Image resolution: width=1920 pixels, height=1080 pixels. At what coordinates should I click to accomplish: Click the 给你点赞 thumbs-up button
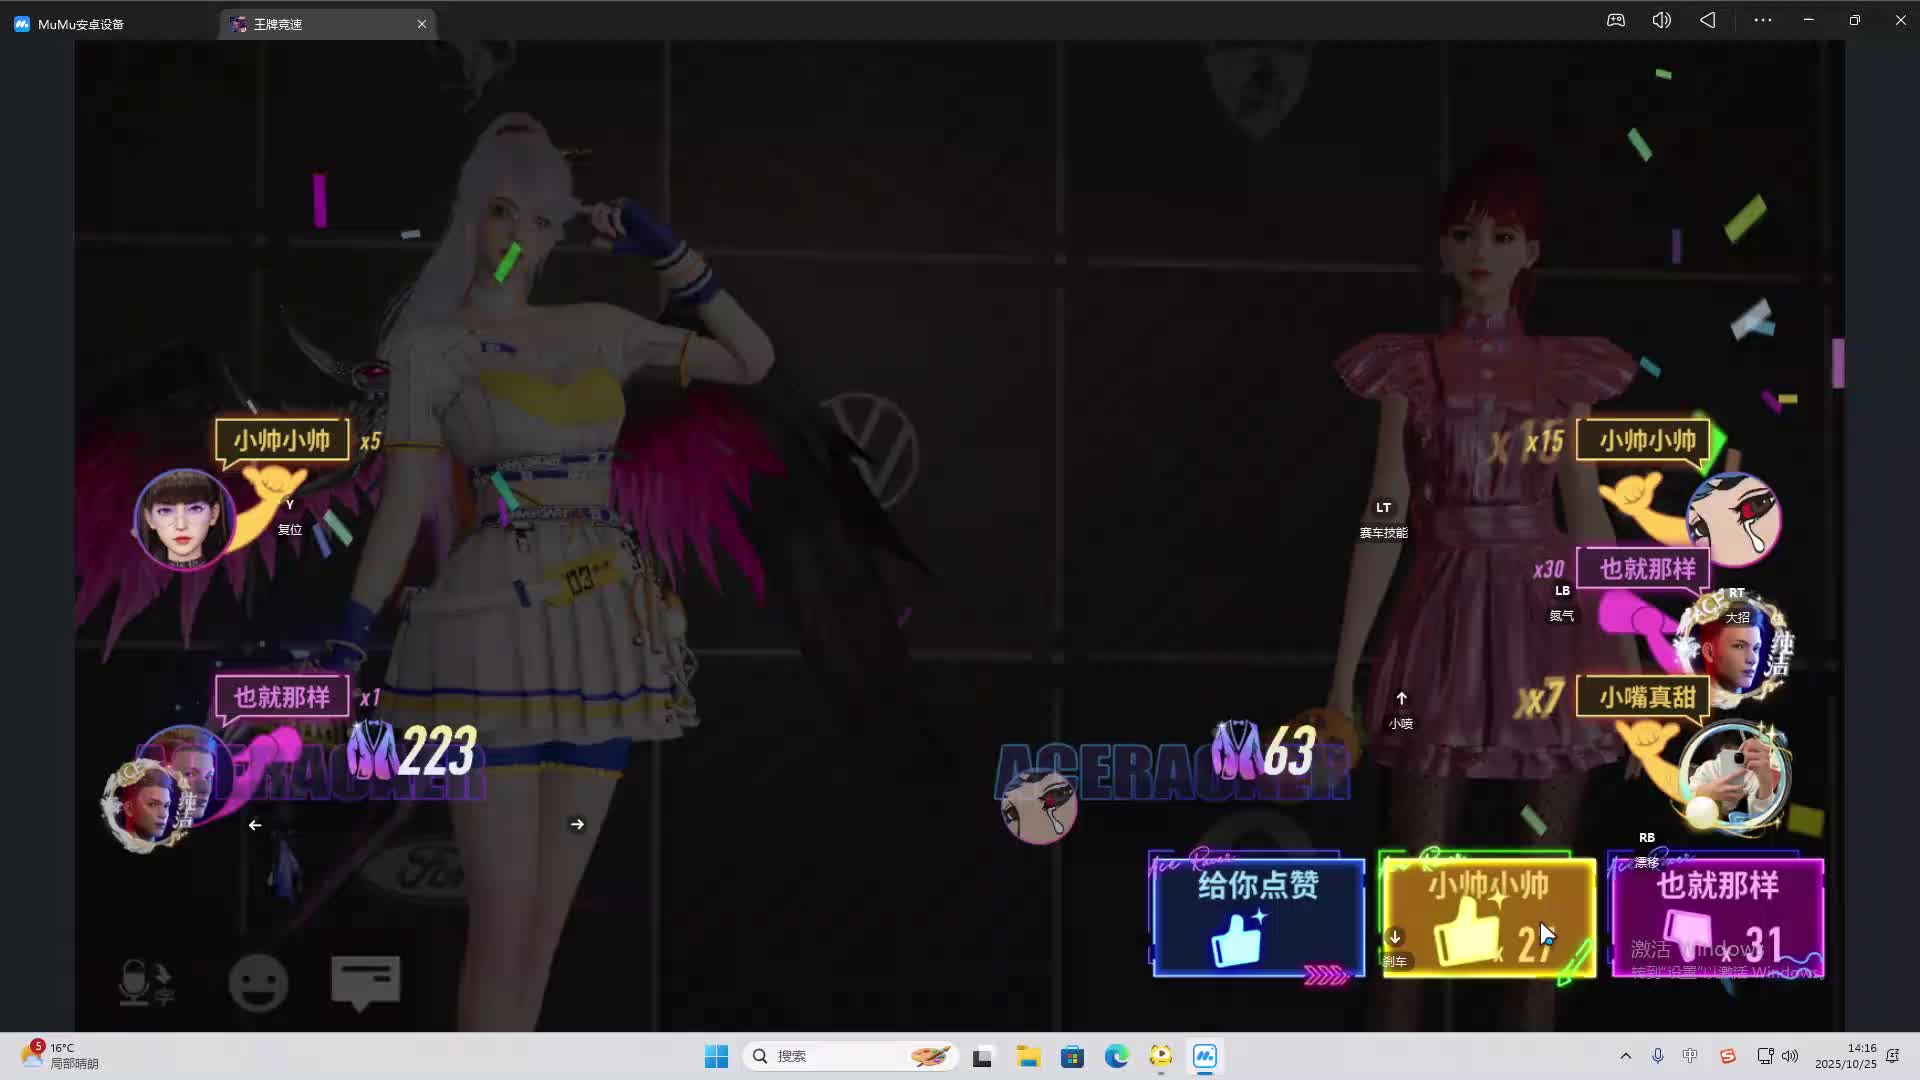pyautogui.click(x=1258, y=917)
